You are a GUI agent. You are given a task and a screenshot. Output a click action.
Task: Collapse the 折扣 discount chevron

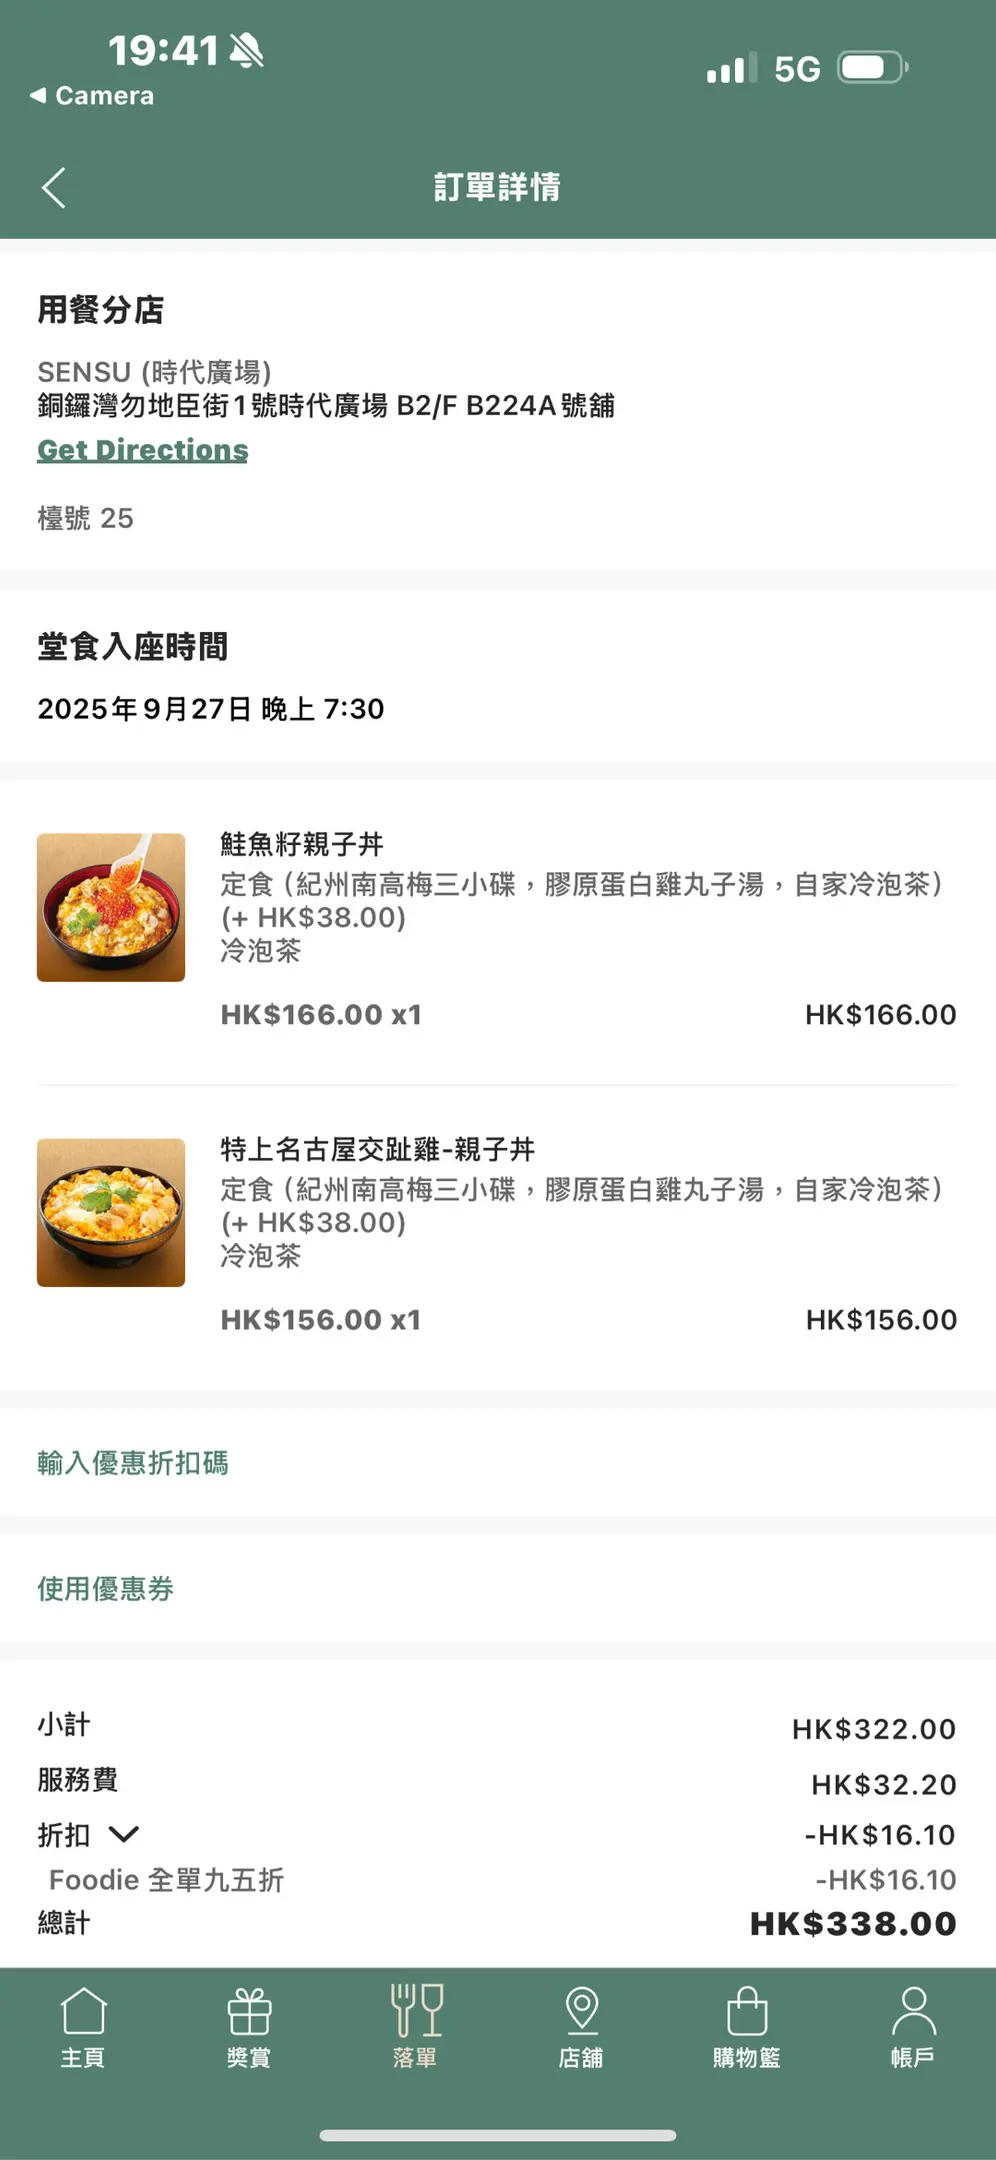124,1834
